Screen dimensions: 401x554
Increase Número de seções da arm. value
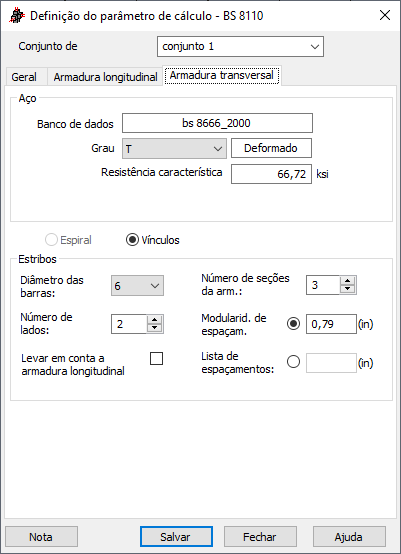coord(348,281)
